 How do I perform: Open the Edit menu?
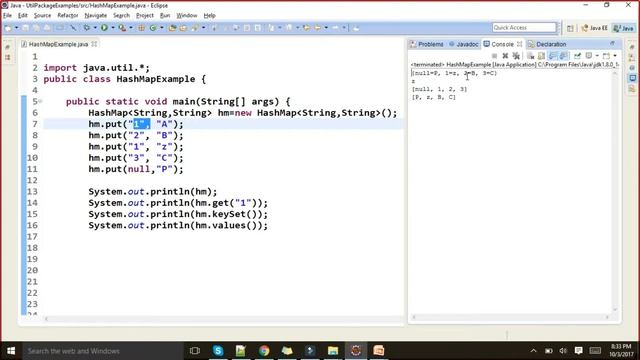click(23, 16)
